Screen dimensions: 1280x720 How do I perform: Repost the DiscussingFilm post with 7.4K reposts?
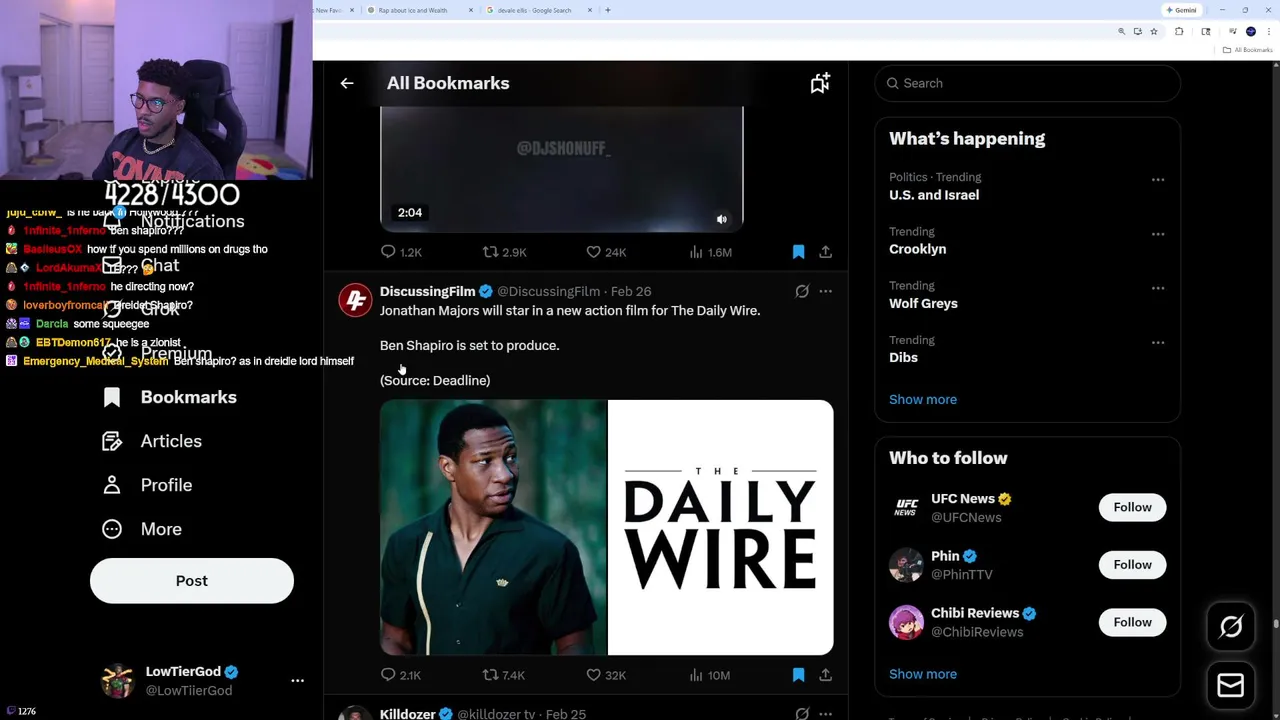coord(504,675)
